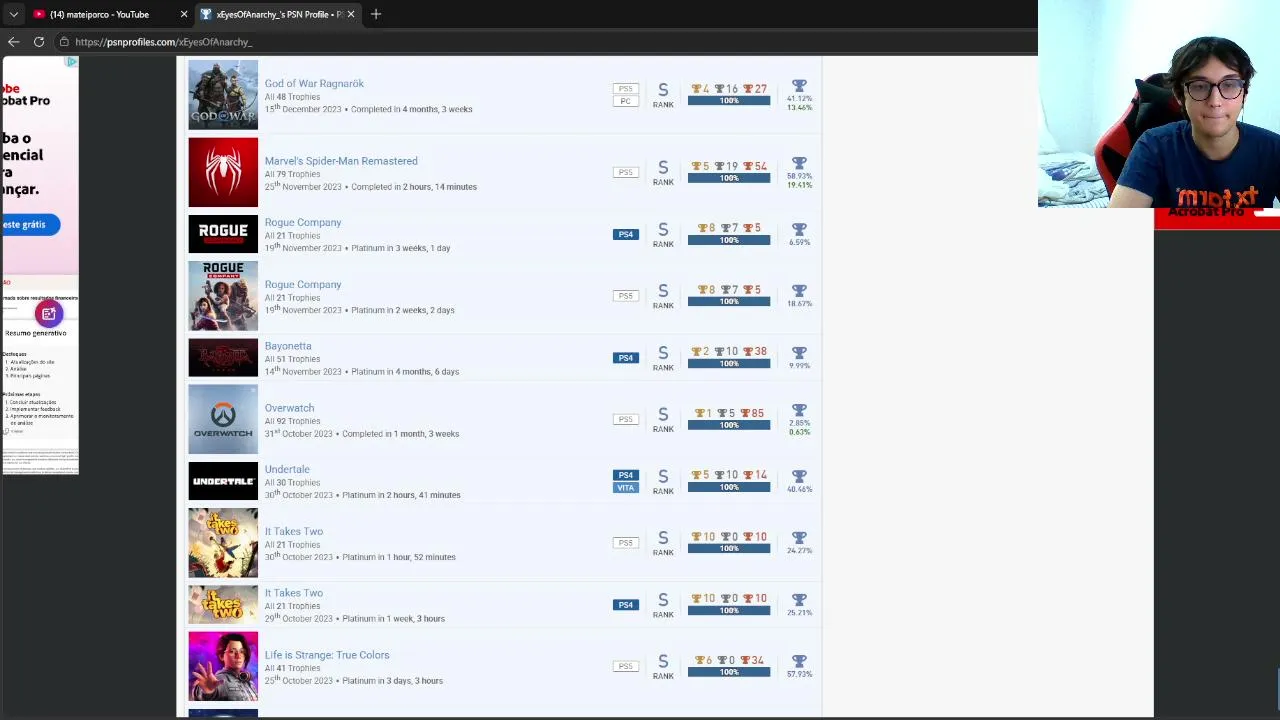Click silver trophy count on Spider-Man row
The image size is (1280, 720).
(728, 167)
